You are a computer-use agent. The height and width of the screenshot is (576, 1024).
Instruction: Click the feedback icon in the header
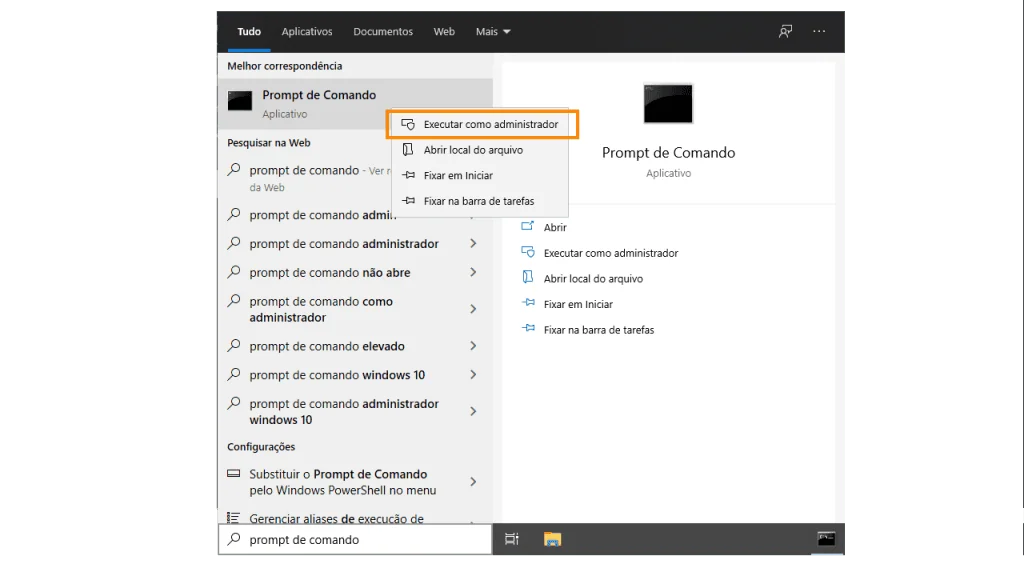pos(786,31)
